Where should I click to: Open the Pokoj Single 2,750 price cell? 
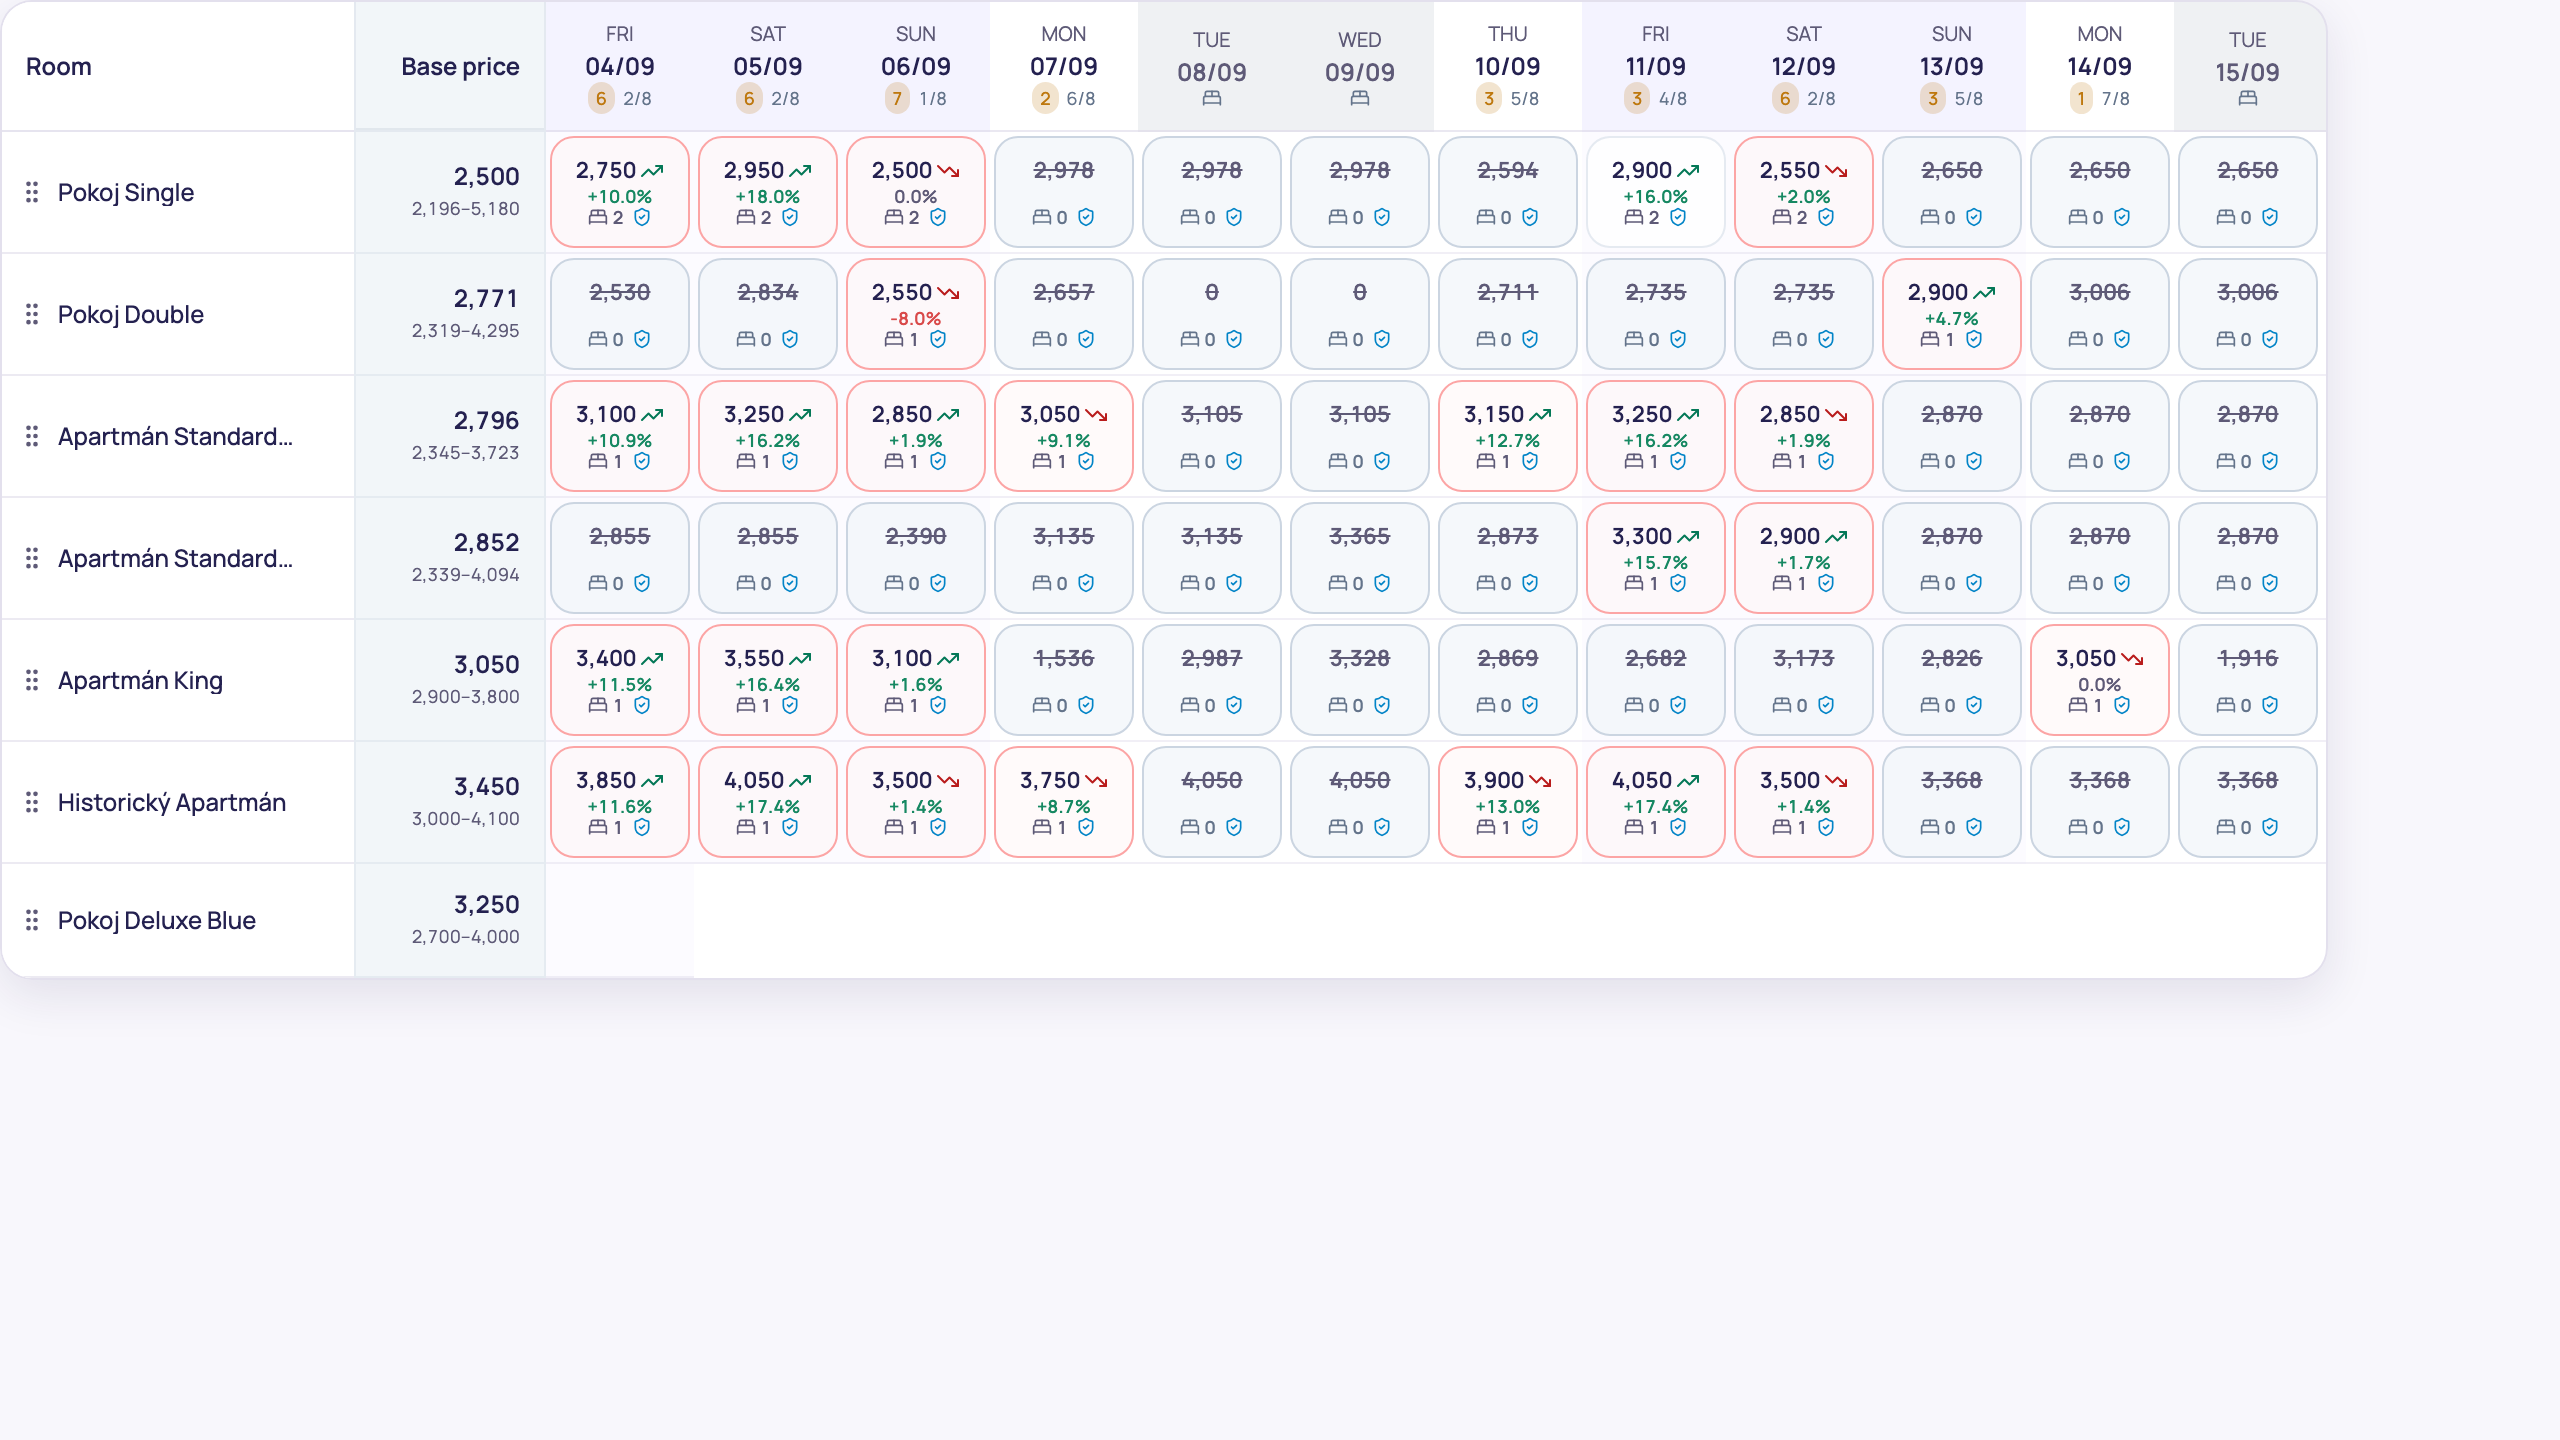tap(620, 192)
